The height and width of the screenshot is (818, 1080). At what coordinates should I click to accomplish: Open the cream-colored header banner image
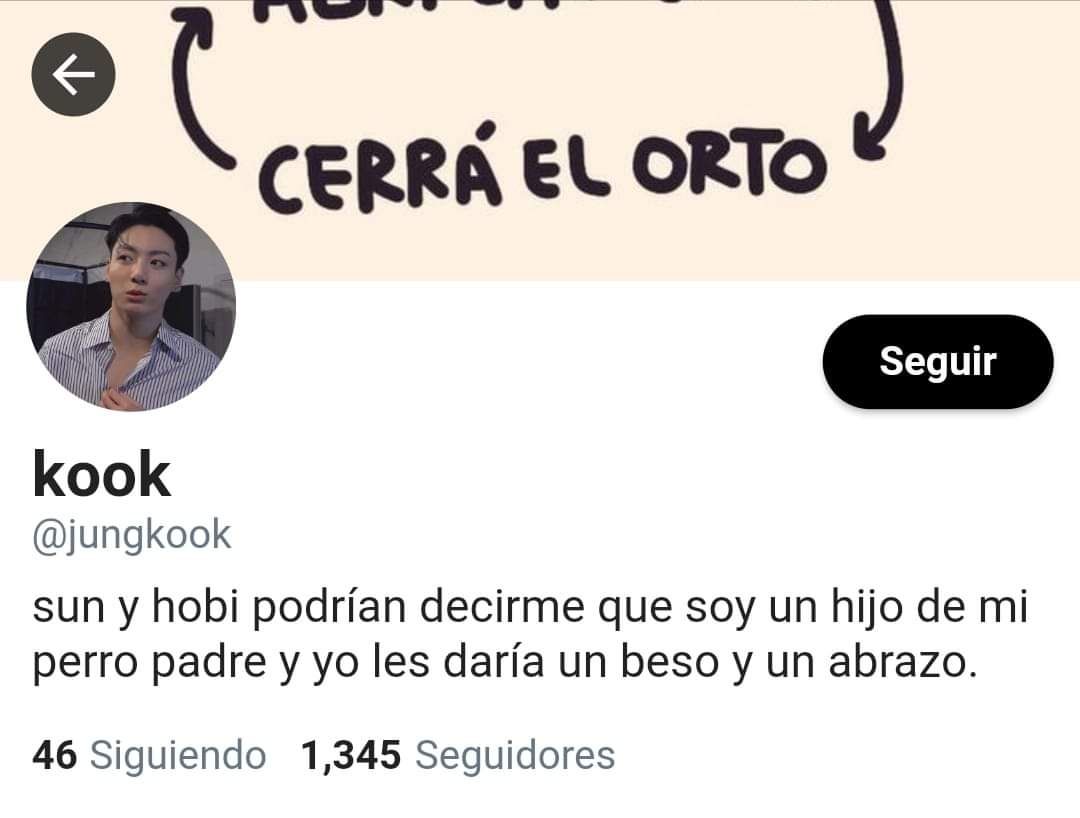click(540, 140)
